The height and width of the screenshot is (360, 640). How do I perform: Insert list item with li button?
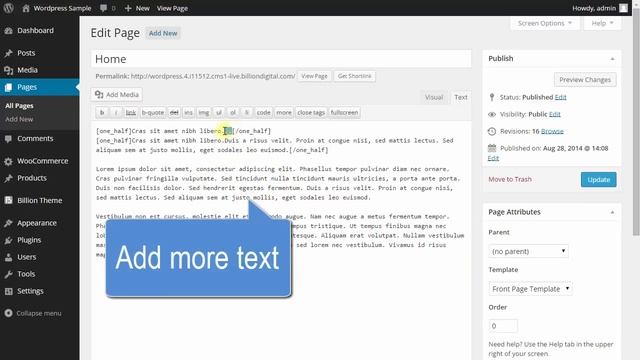pyautogui.click(x=247, y=112)
